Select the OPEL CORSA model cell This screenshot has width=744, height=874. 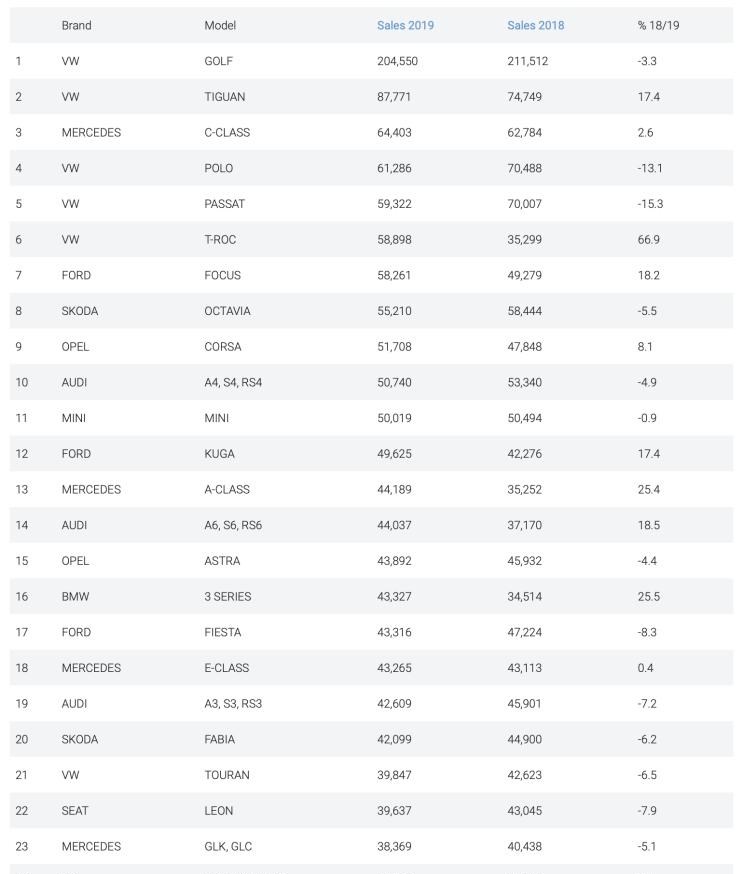[x=223, y=346]
